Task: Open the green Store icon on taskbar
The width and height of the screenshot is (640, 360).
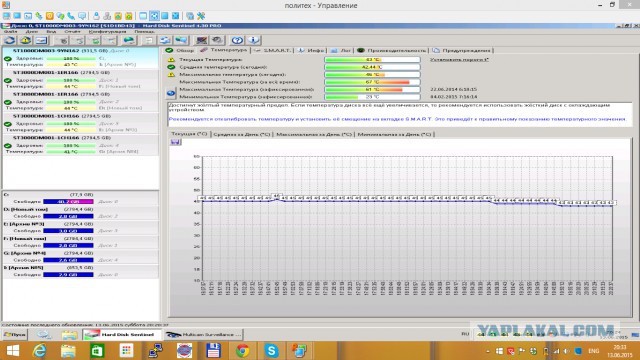Action: click(x=97, y=351)
